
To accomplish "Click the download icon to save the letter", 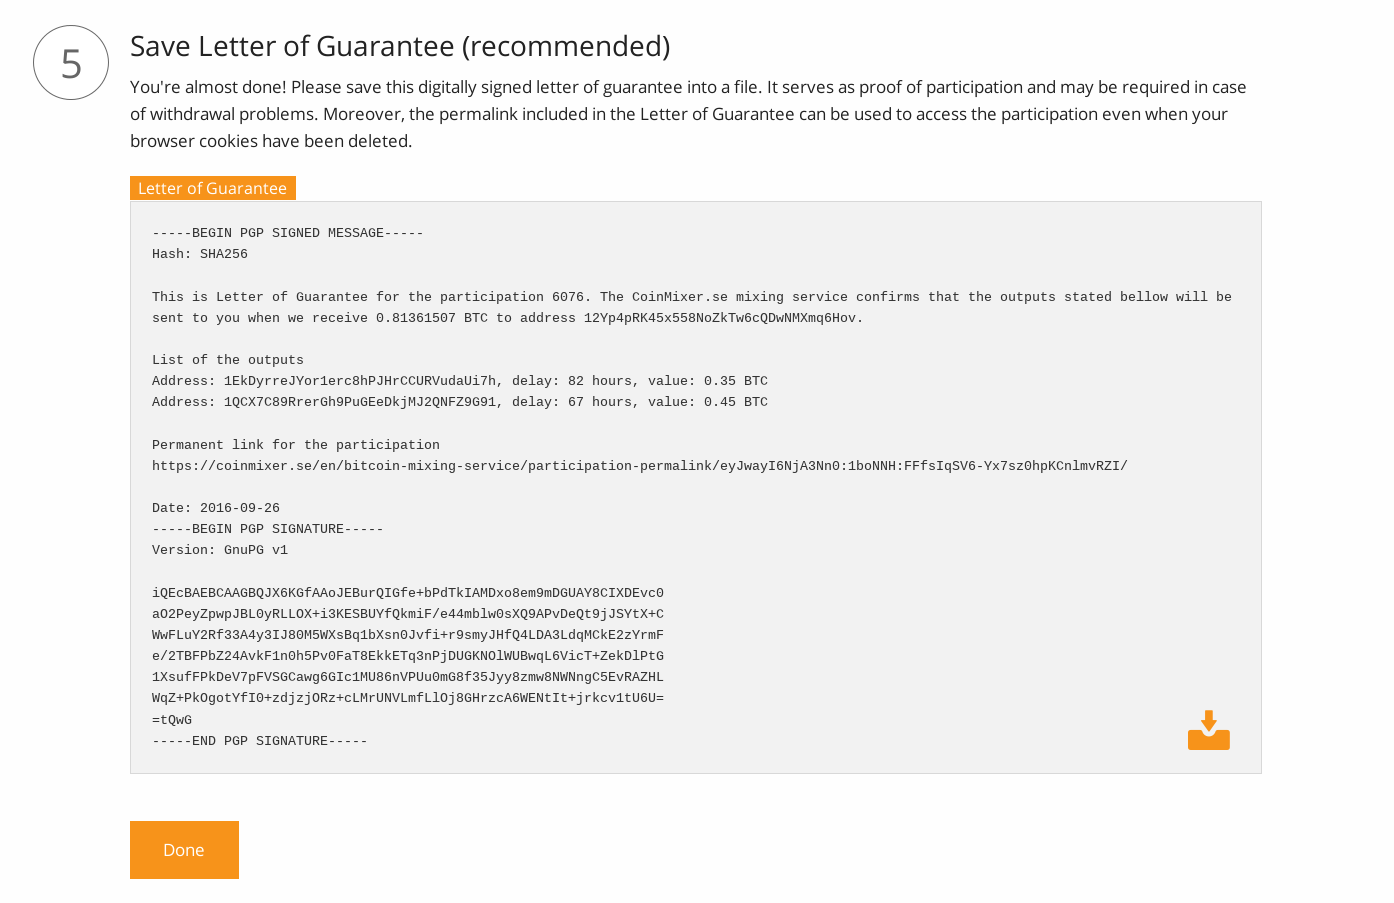I will [x=1208, y=729].
